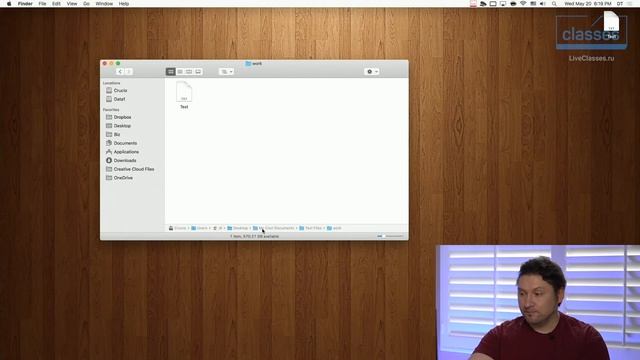Click the work folder in path bar

coord(334,228)
